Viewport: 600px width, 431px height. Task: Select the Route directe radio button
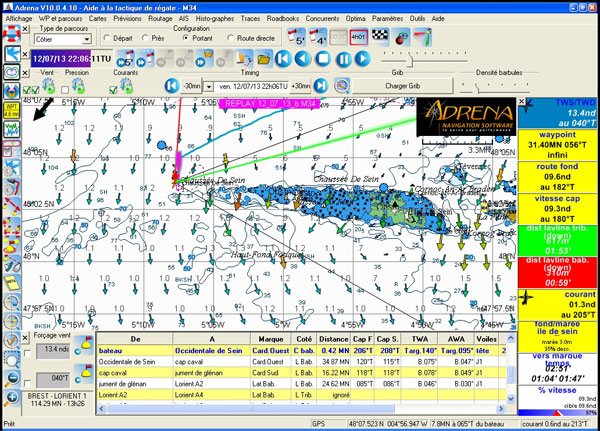point(230,38)
